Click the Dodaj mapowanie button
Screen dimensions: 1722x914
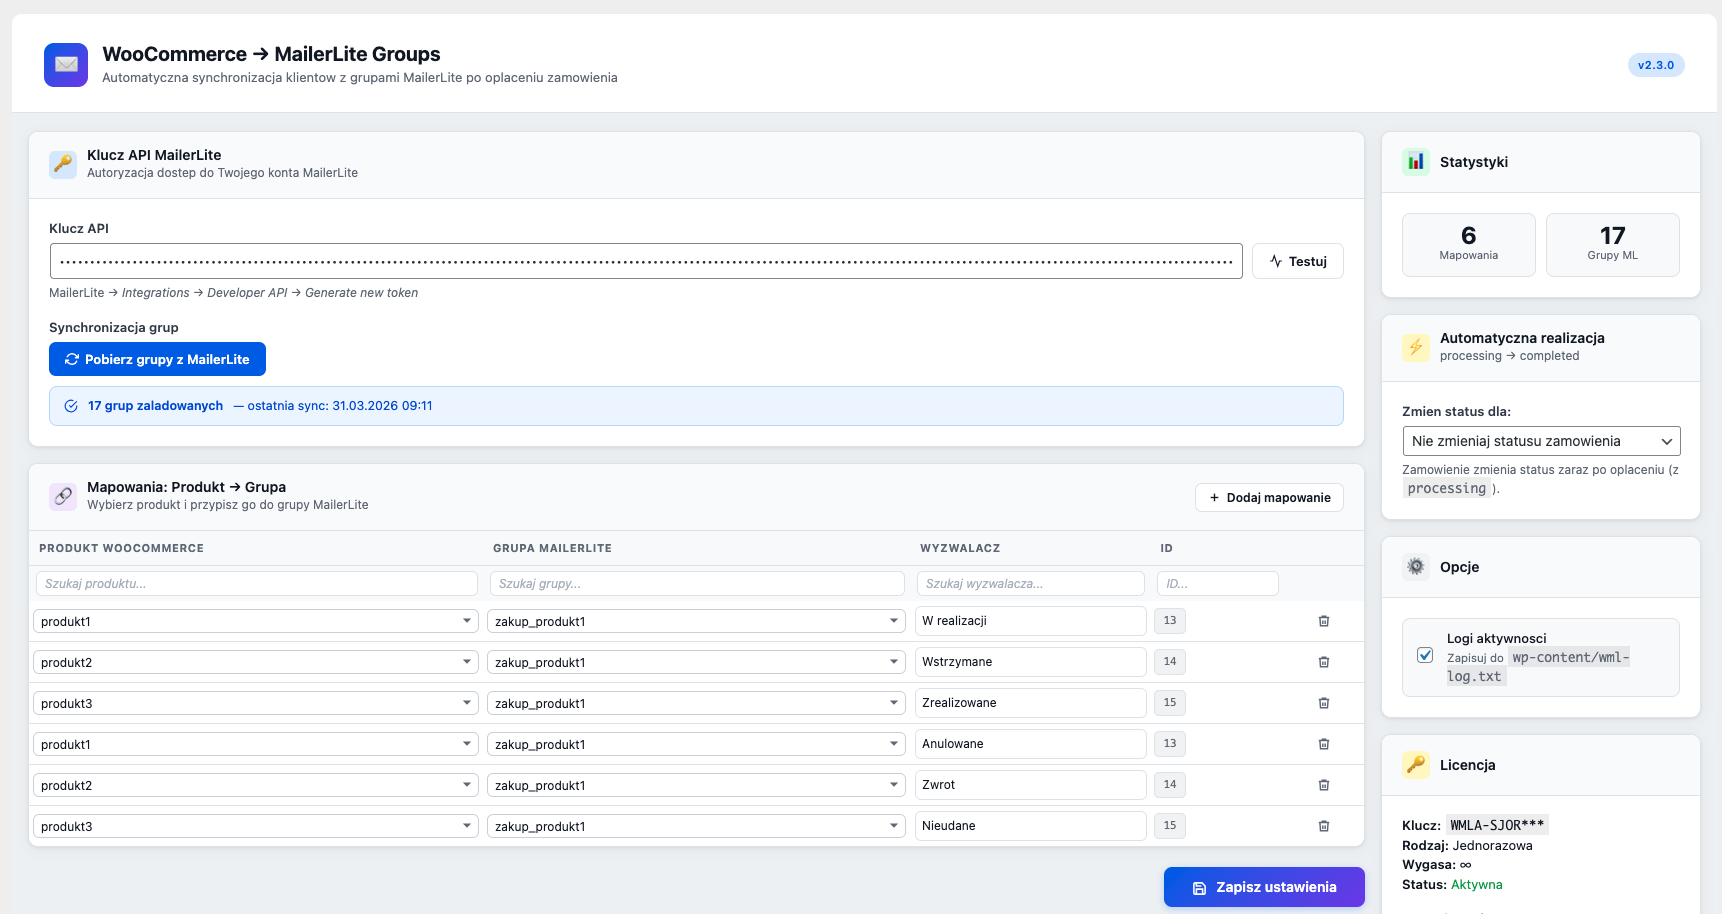[1268, 497]
